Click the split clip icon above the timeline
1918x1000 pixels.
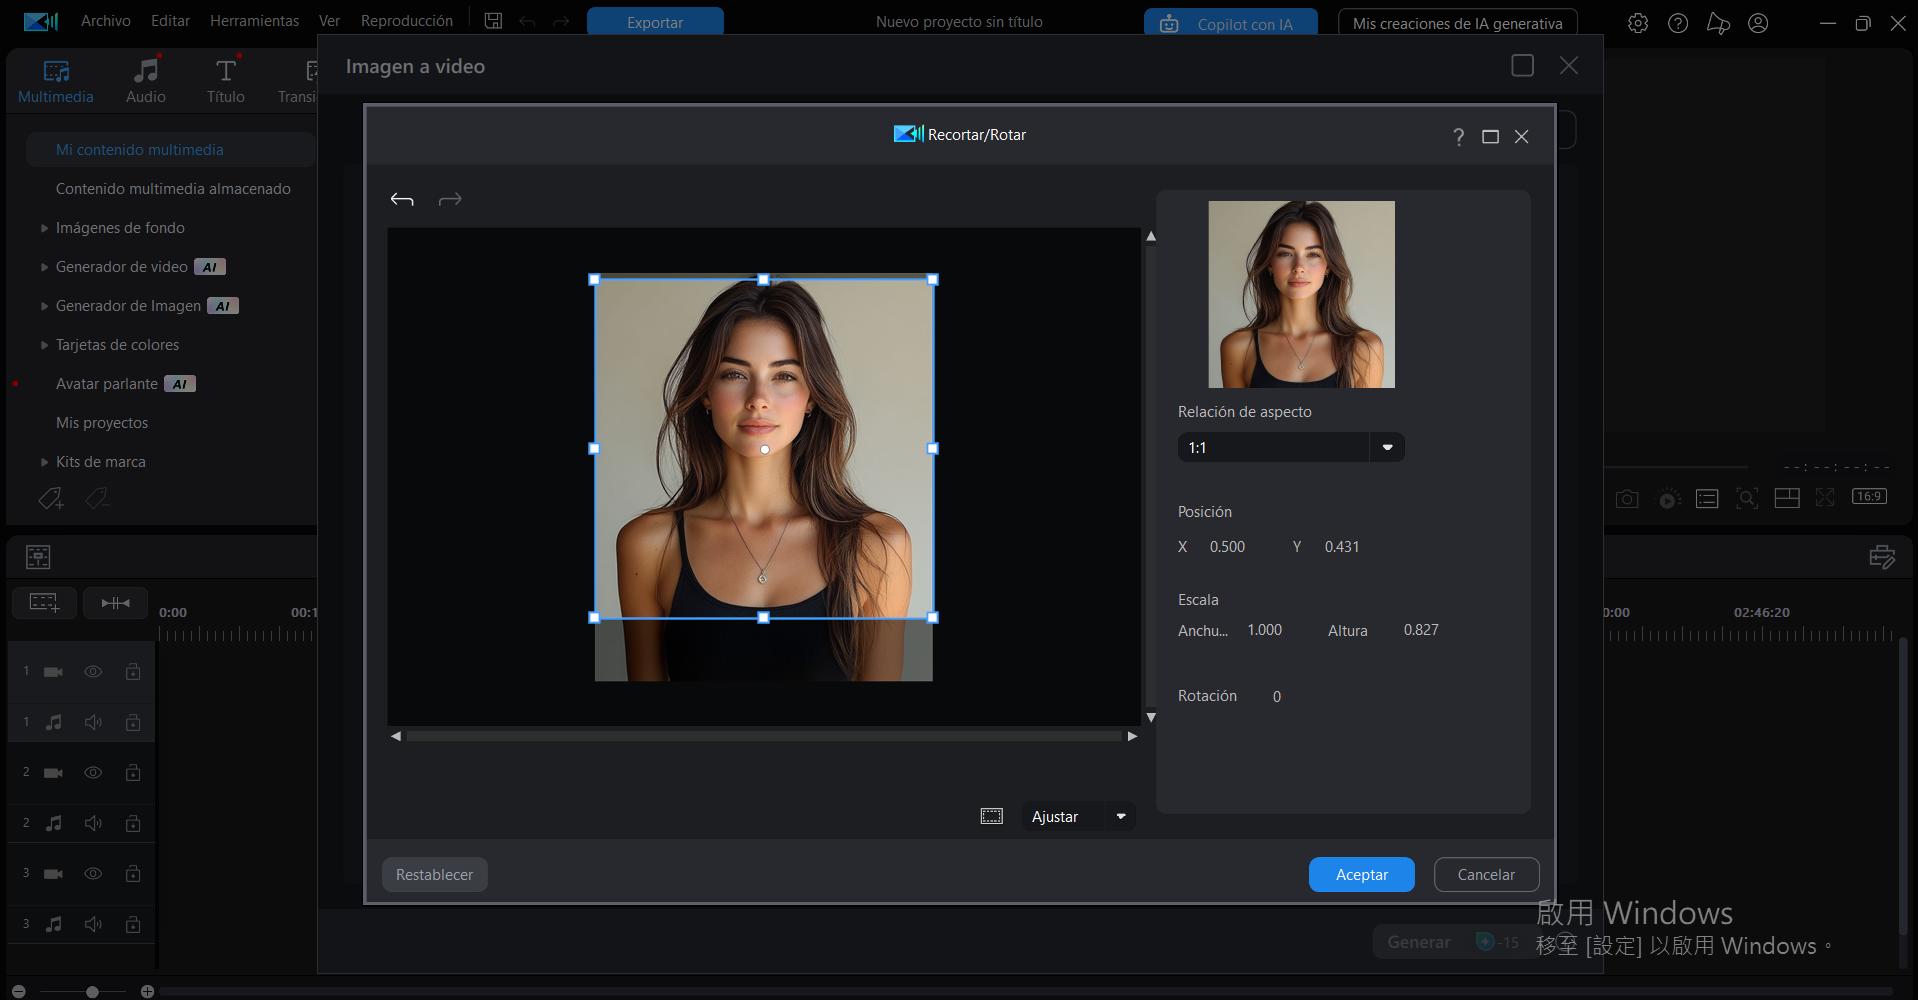[x=115, y=602]
